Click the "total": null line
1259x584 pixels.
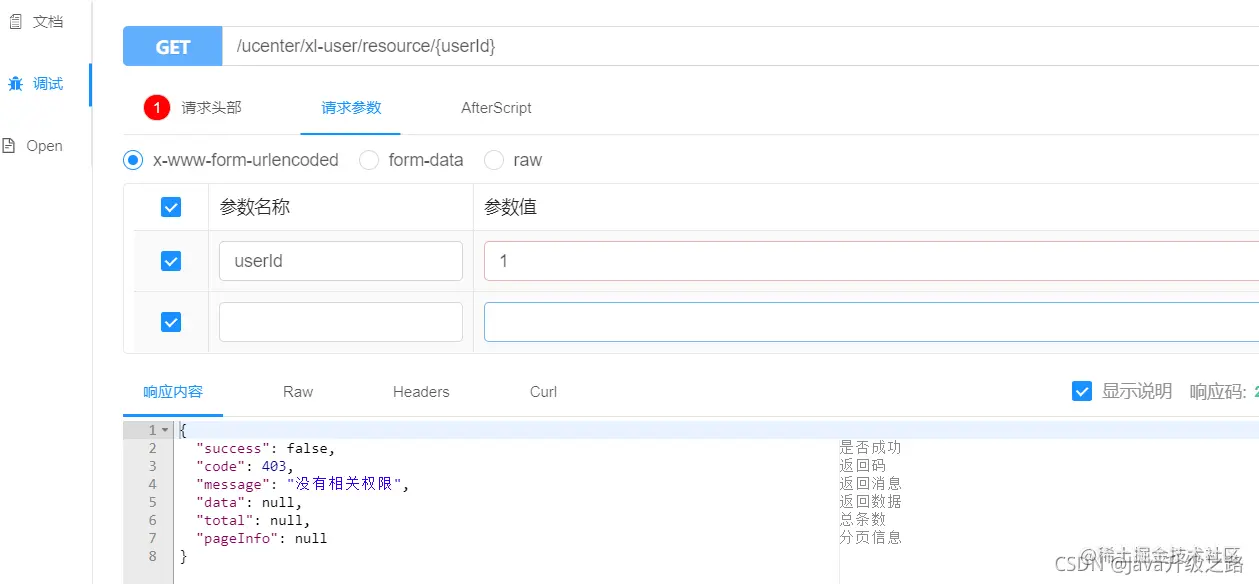253,520
